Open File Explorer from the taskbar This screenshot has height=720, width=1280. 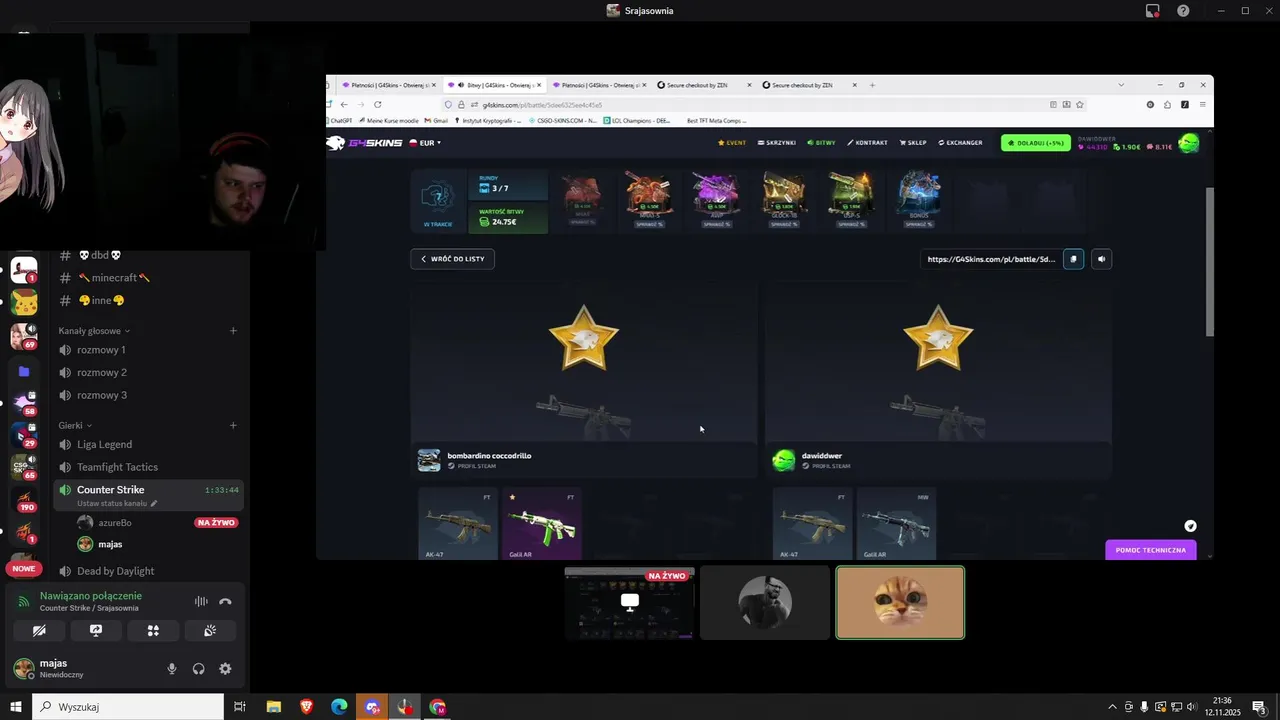(273, 707)
